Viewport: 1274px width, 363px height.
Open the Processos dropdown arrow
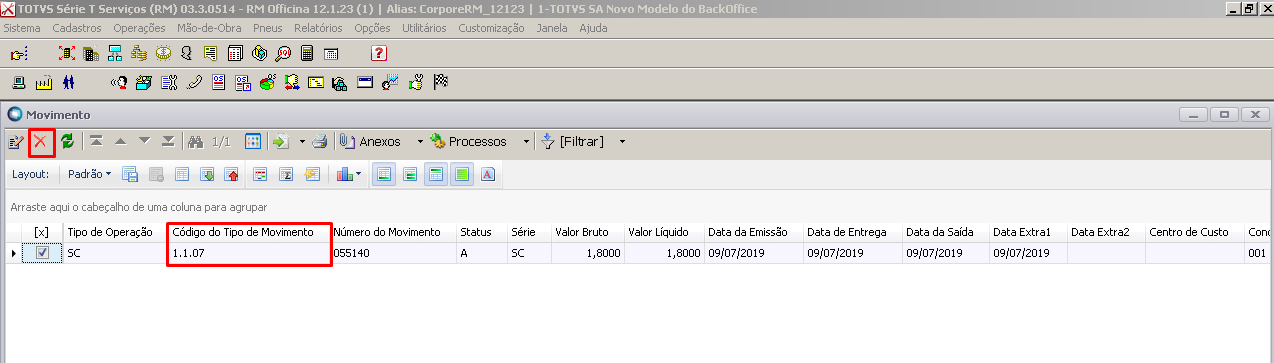pyautogui.click(x=526, y=141)
